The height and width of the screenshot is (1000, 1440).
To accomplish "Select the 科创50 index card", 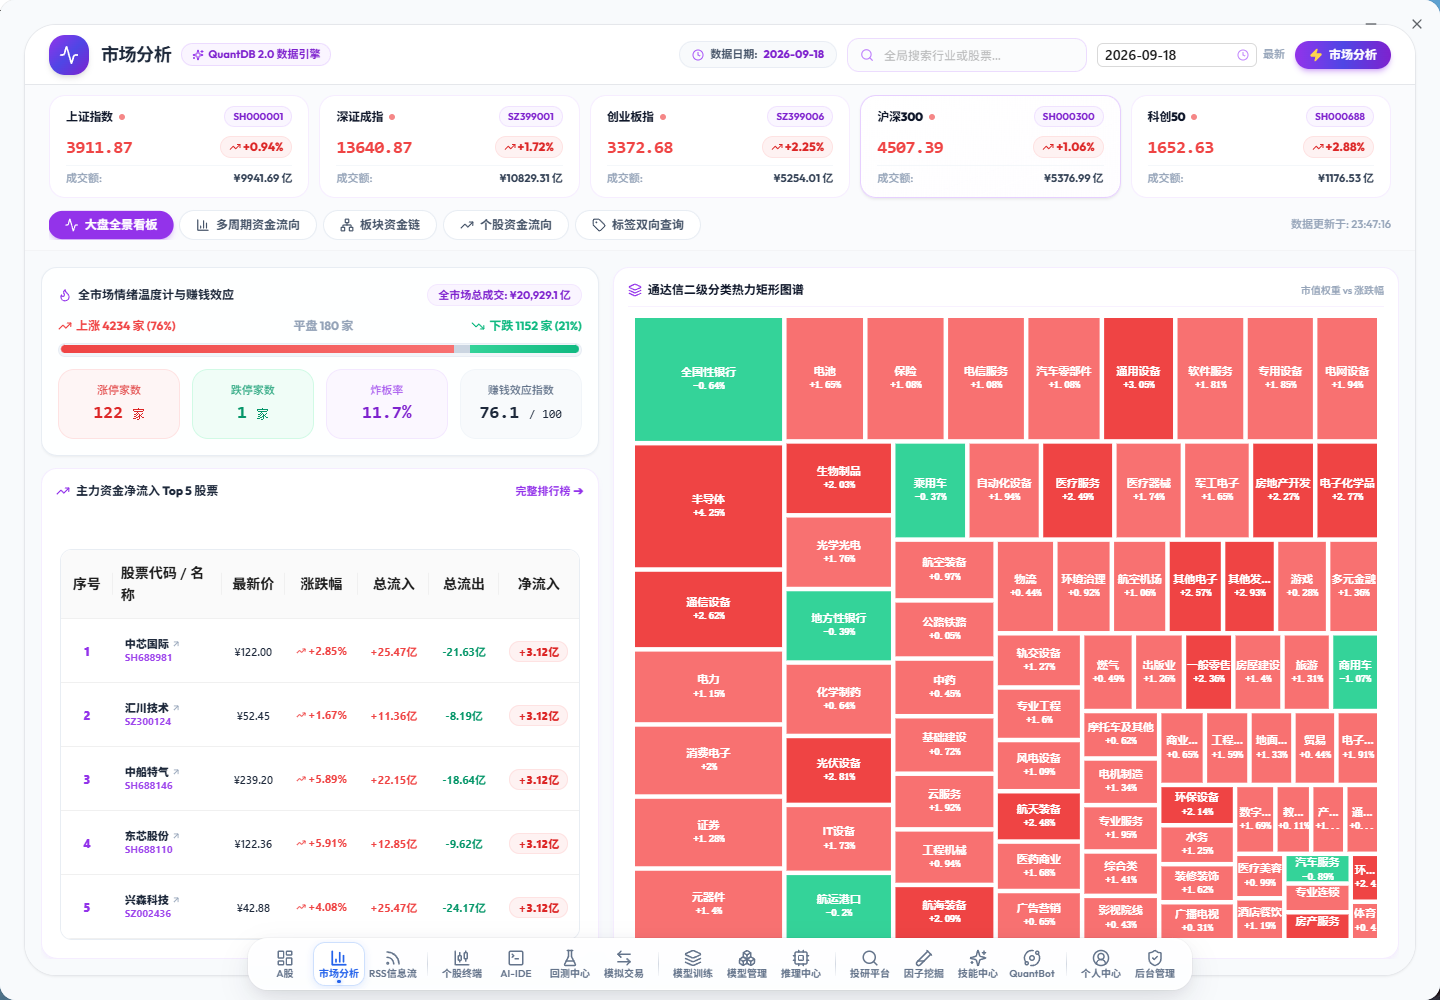I will [x=1260, y=147].
